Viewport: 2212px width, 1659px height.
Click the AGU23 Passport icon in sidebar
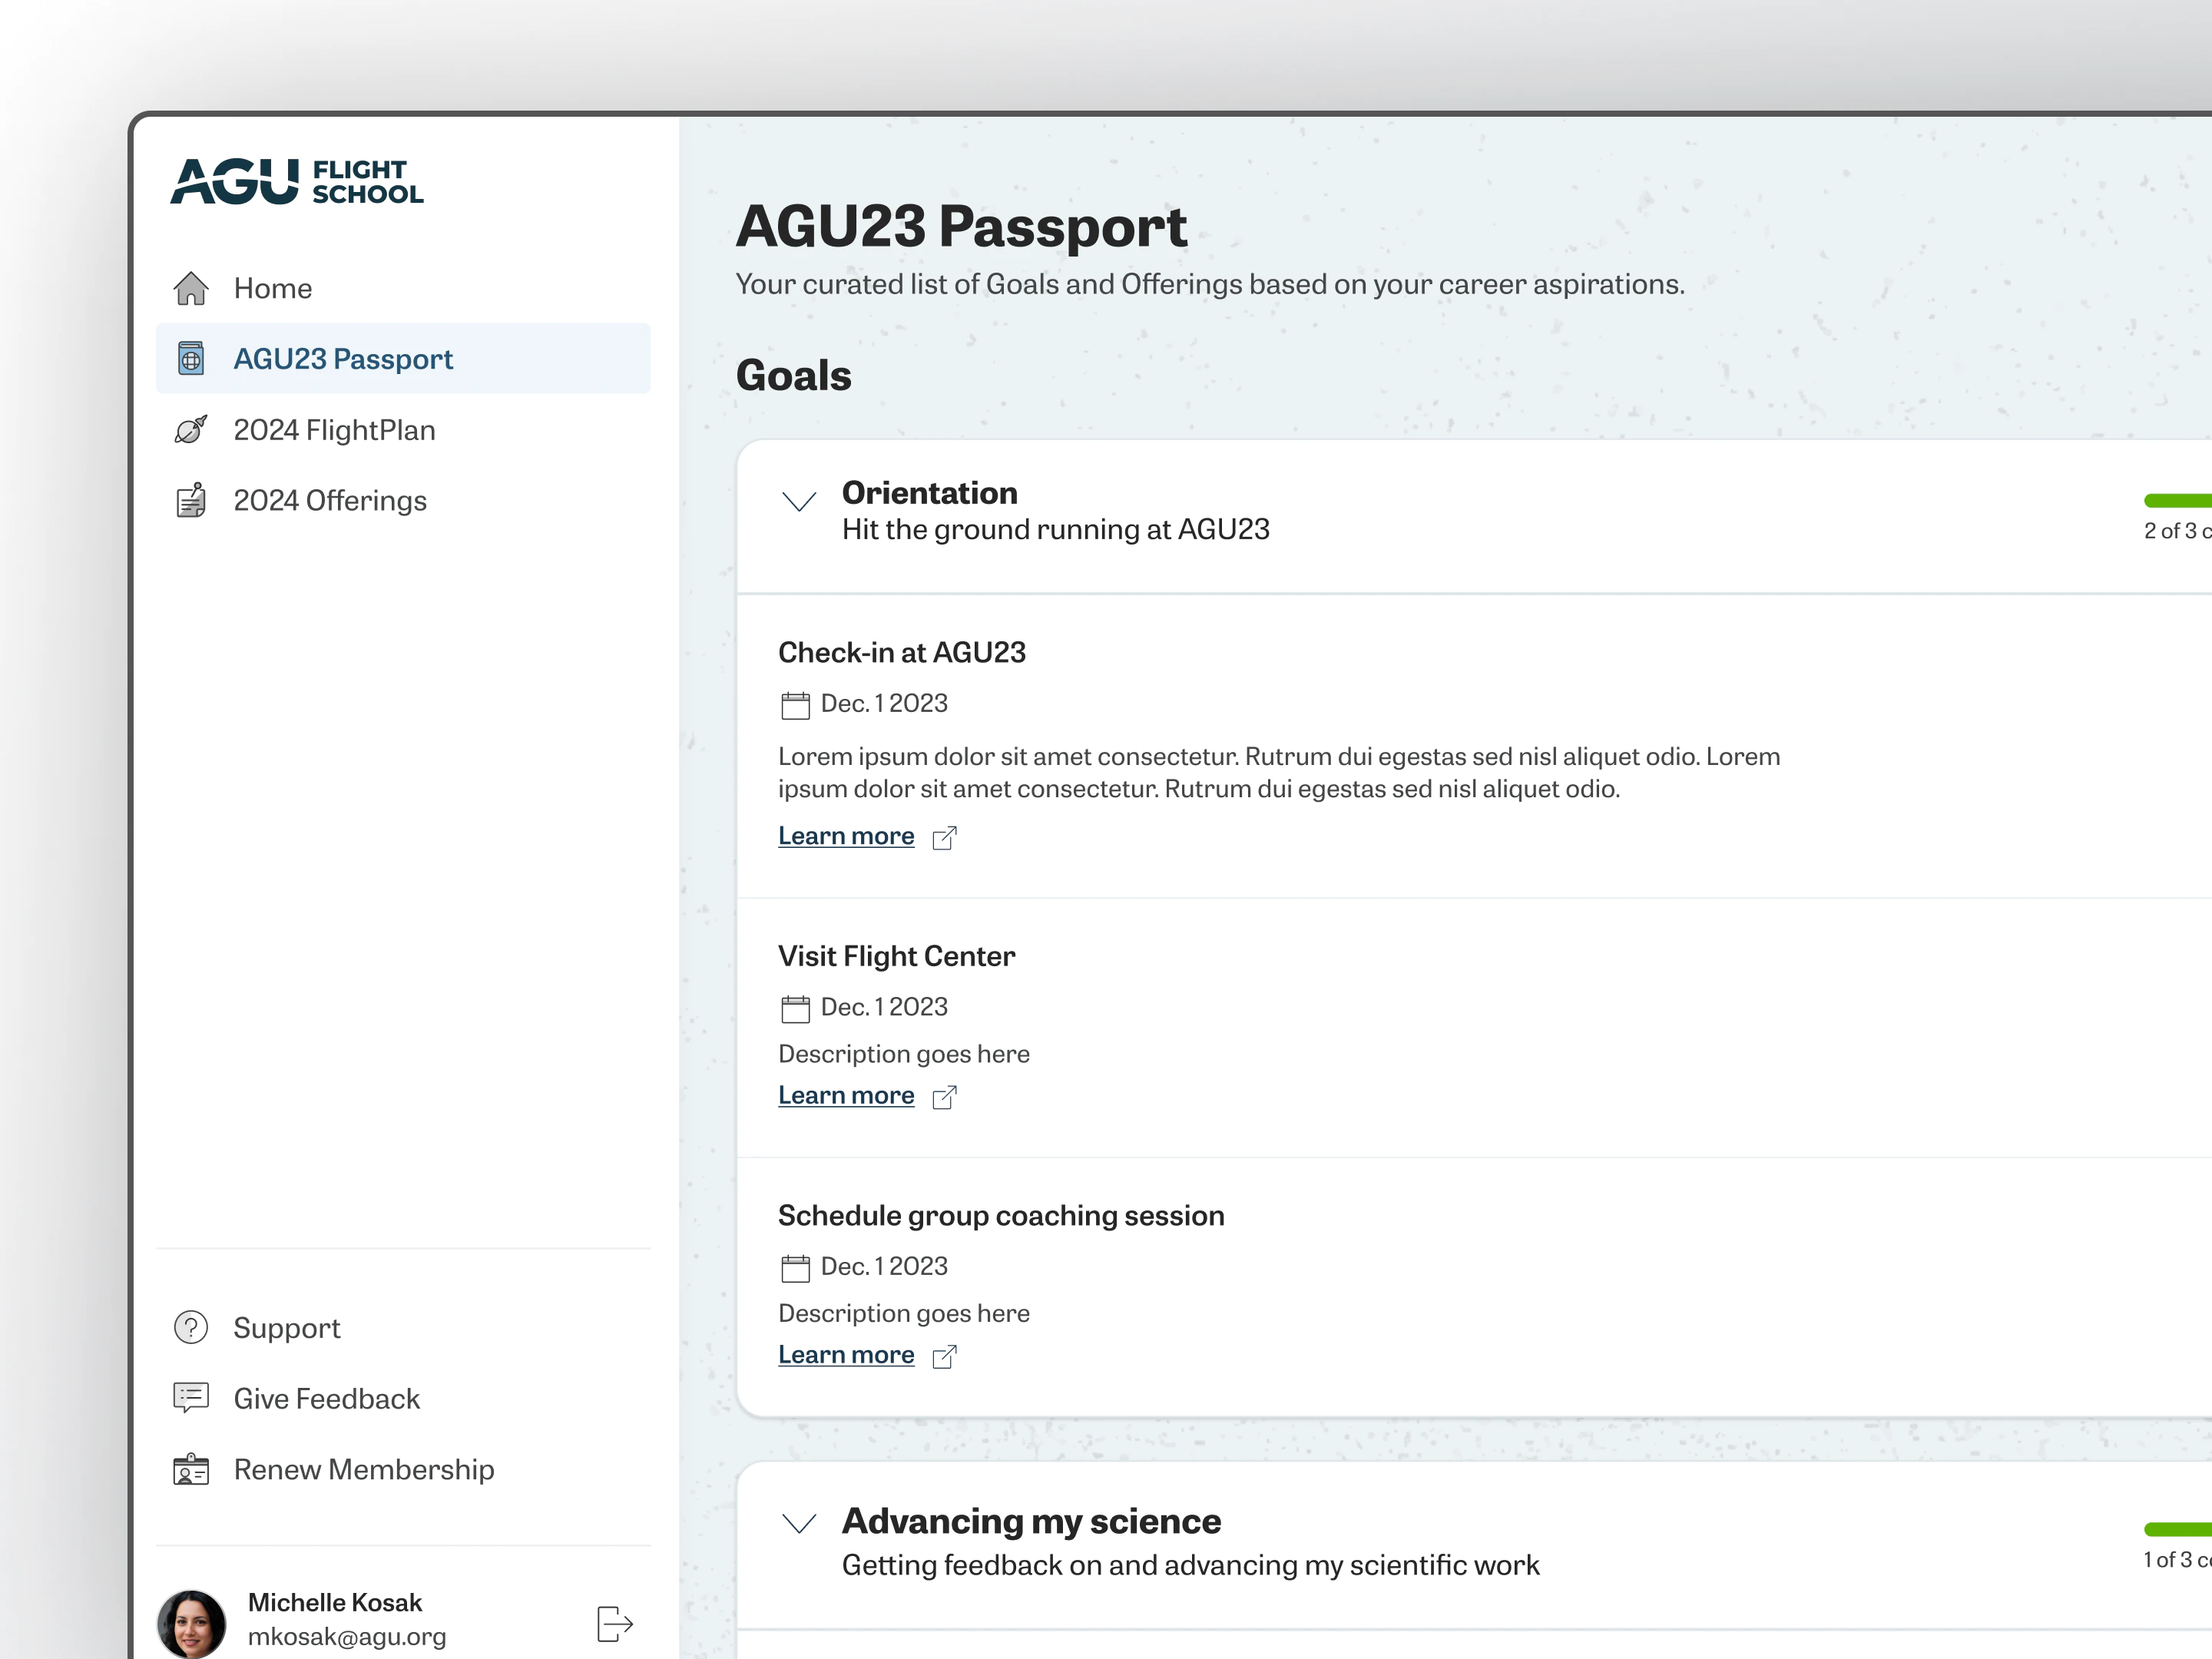[191, 358]
